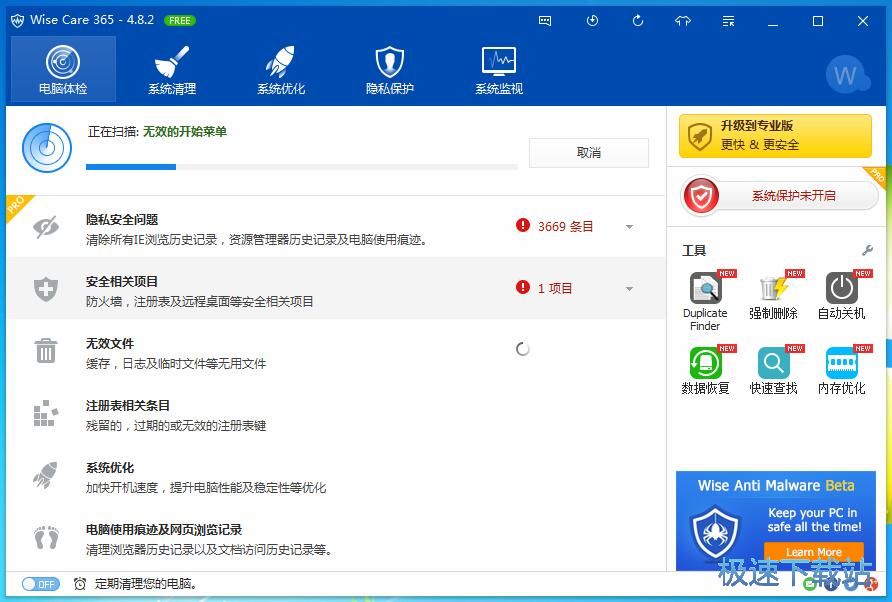892x602 pixels.
Task: Click the scan progress bar
Action: 302,167
